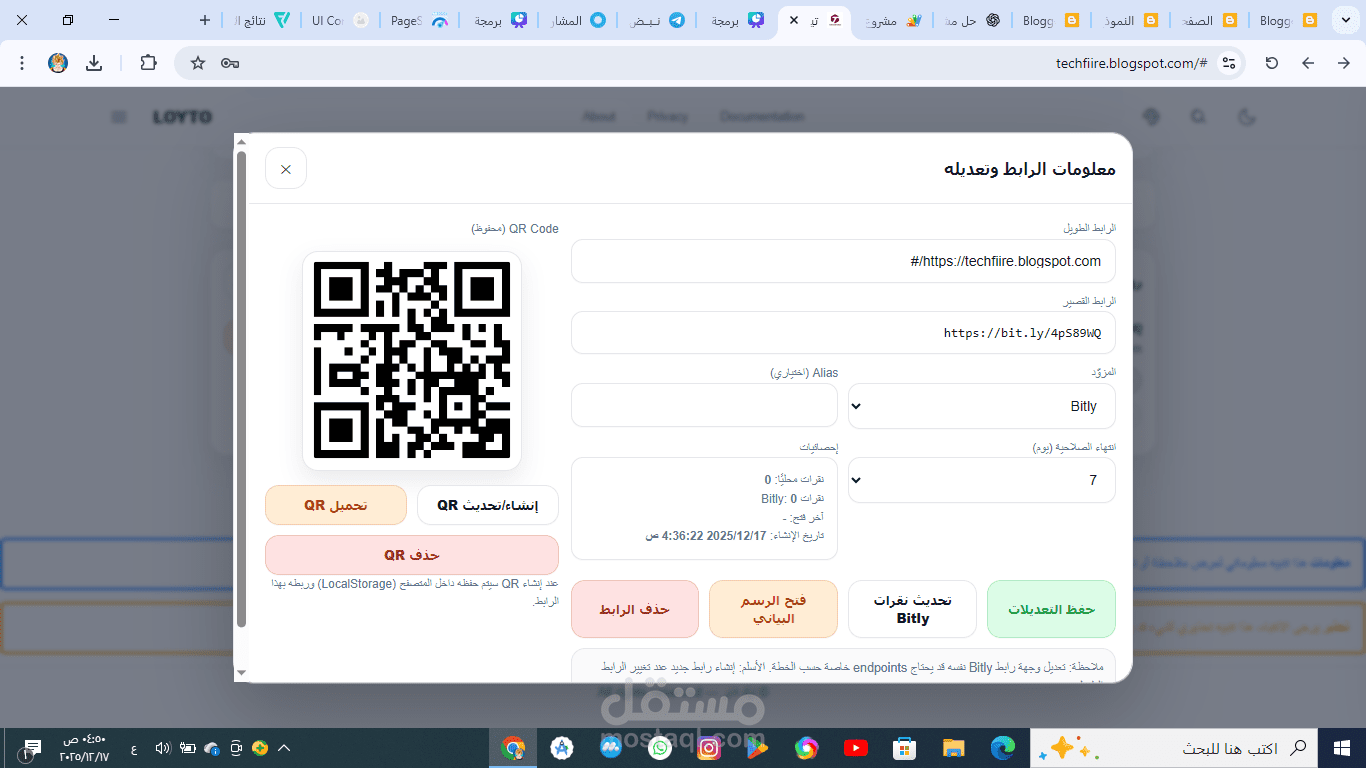Viewport: 1366px width, 768px height.
Task: Open volume control in system tray
Action: tap(163, 748)
